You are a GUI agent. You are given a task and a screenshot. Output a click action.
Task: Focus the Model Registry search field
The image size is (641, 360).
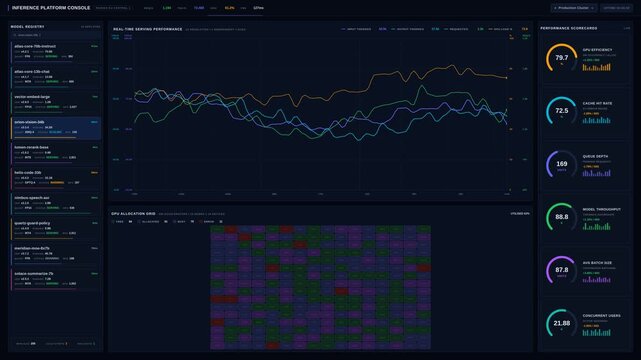click(55, 35)
